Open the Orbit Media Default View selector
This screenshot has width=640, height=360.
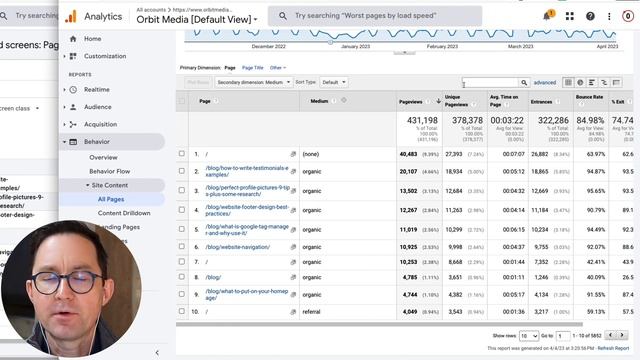197,19
